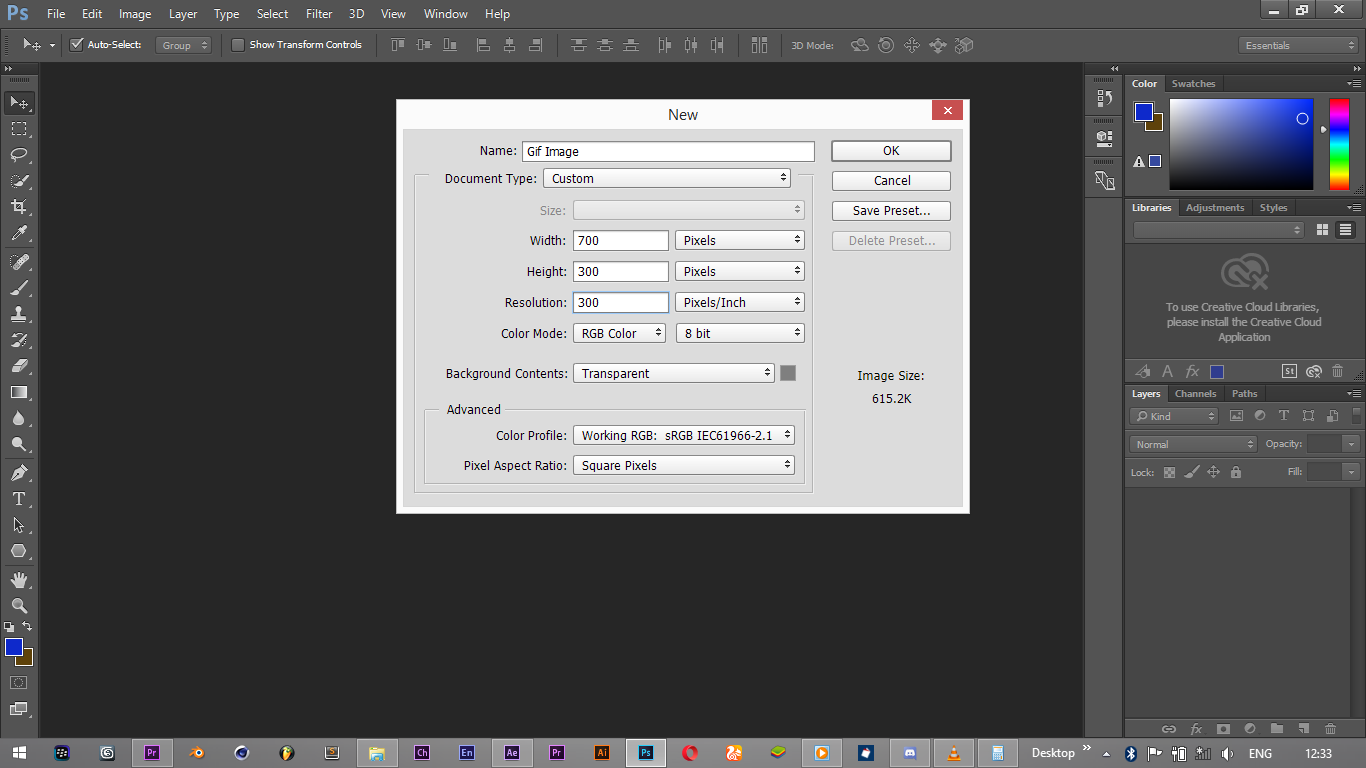Open the Height units dropdown
Viewport: 1366px width, 768px height.
(x=740, y=271)
